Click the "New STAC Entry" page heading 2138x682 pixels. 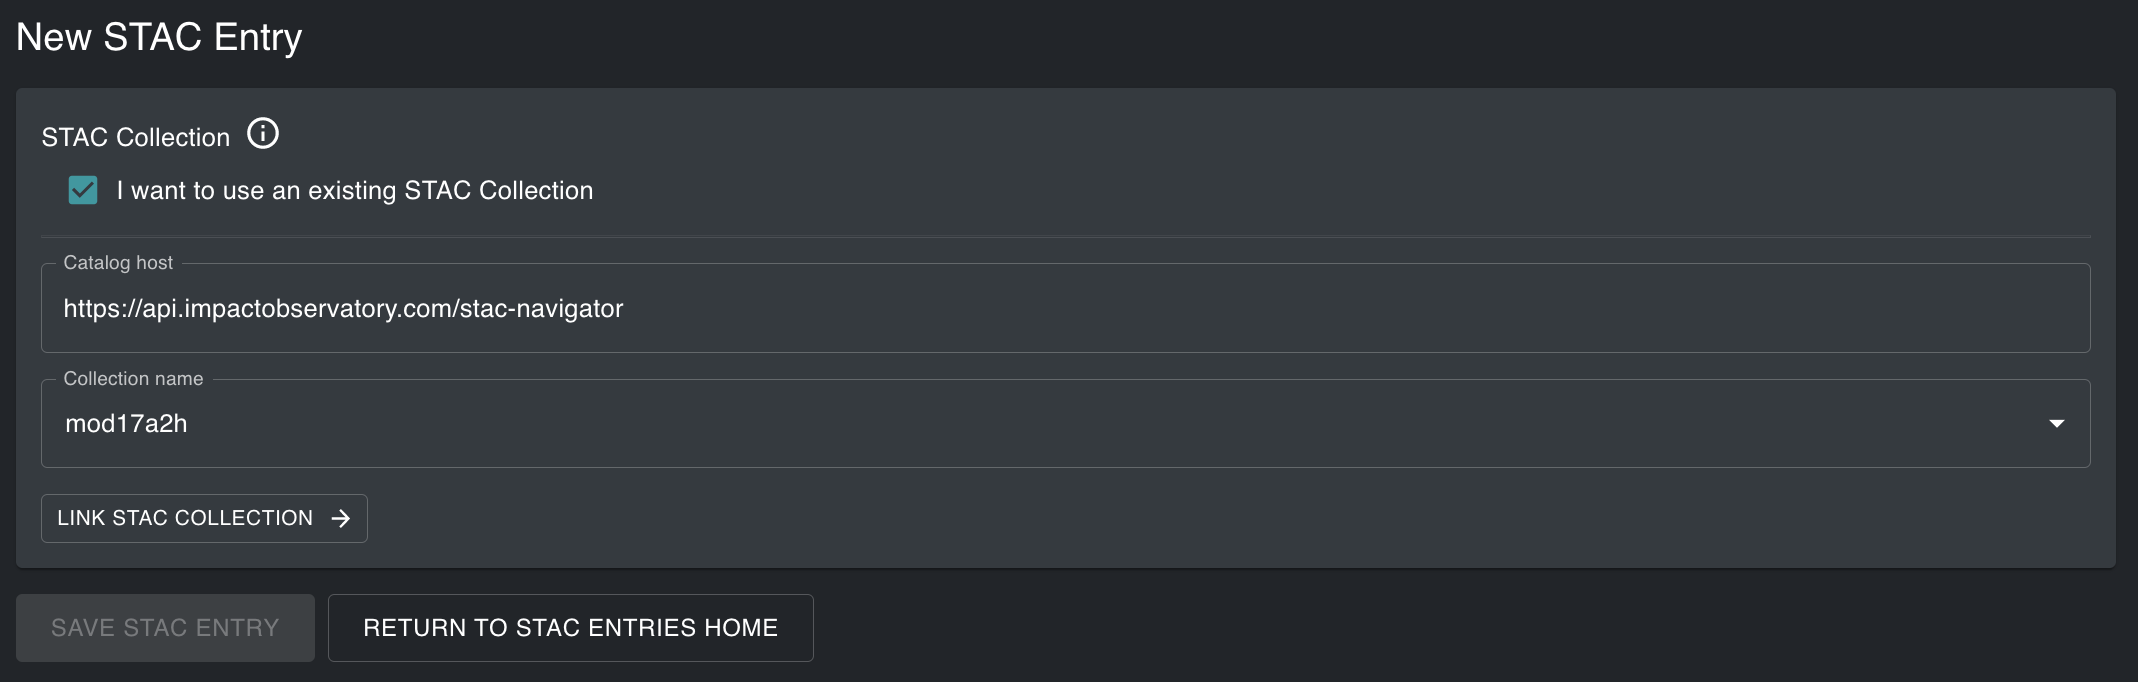tap(159, 37)
